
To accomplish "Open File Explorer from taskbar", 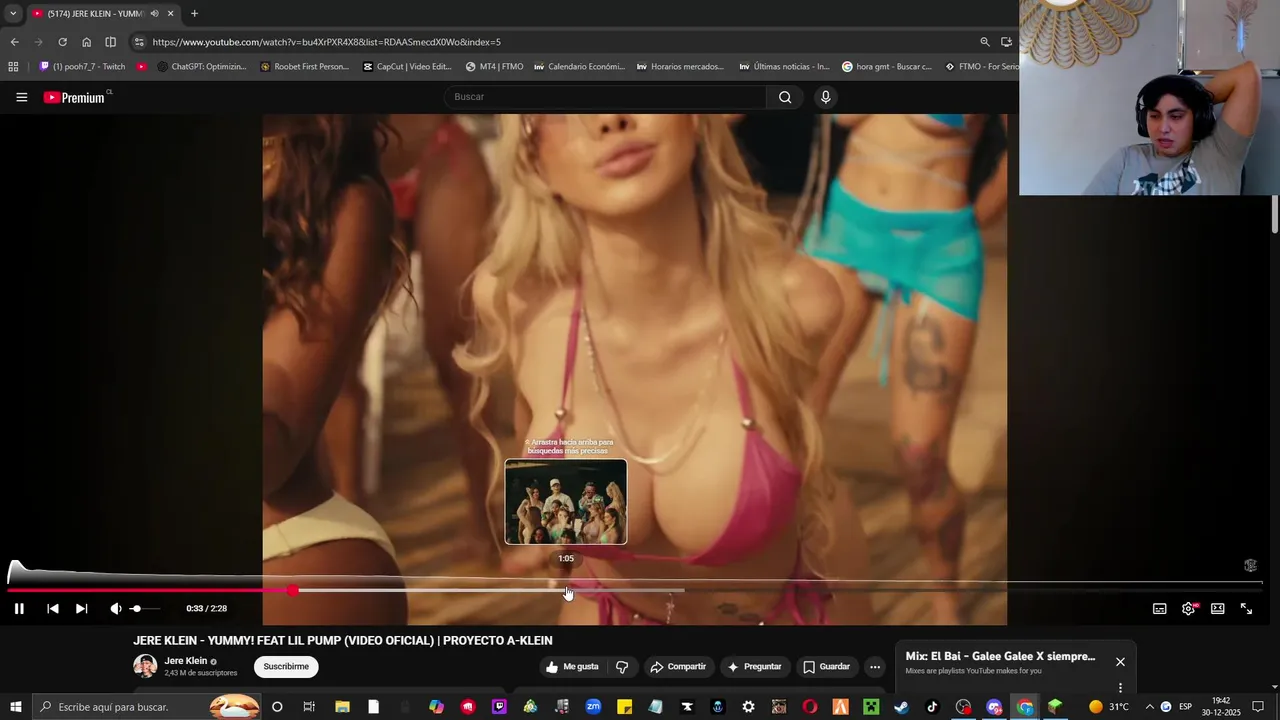I will 342,707.
